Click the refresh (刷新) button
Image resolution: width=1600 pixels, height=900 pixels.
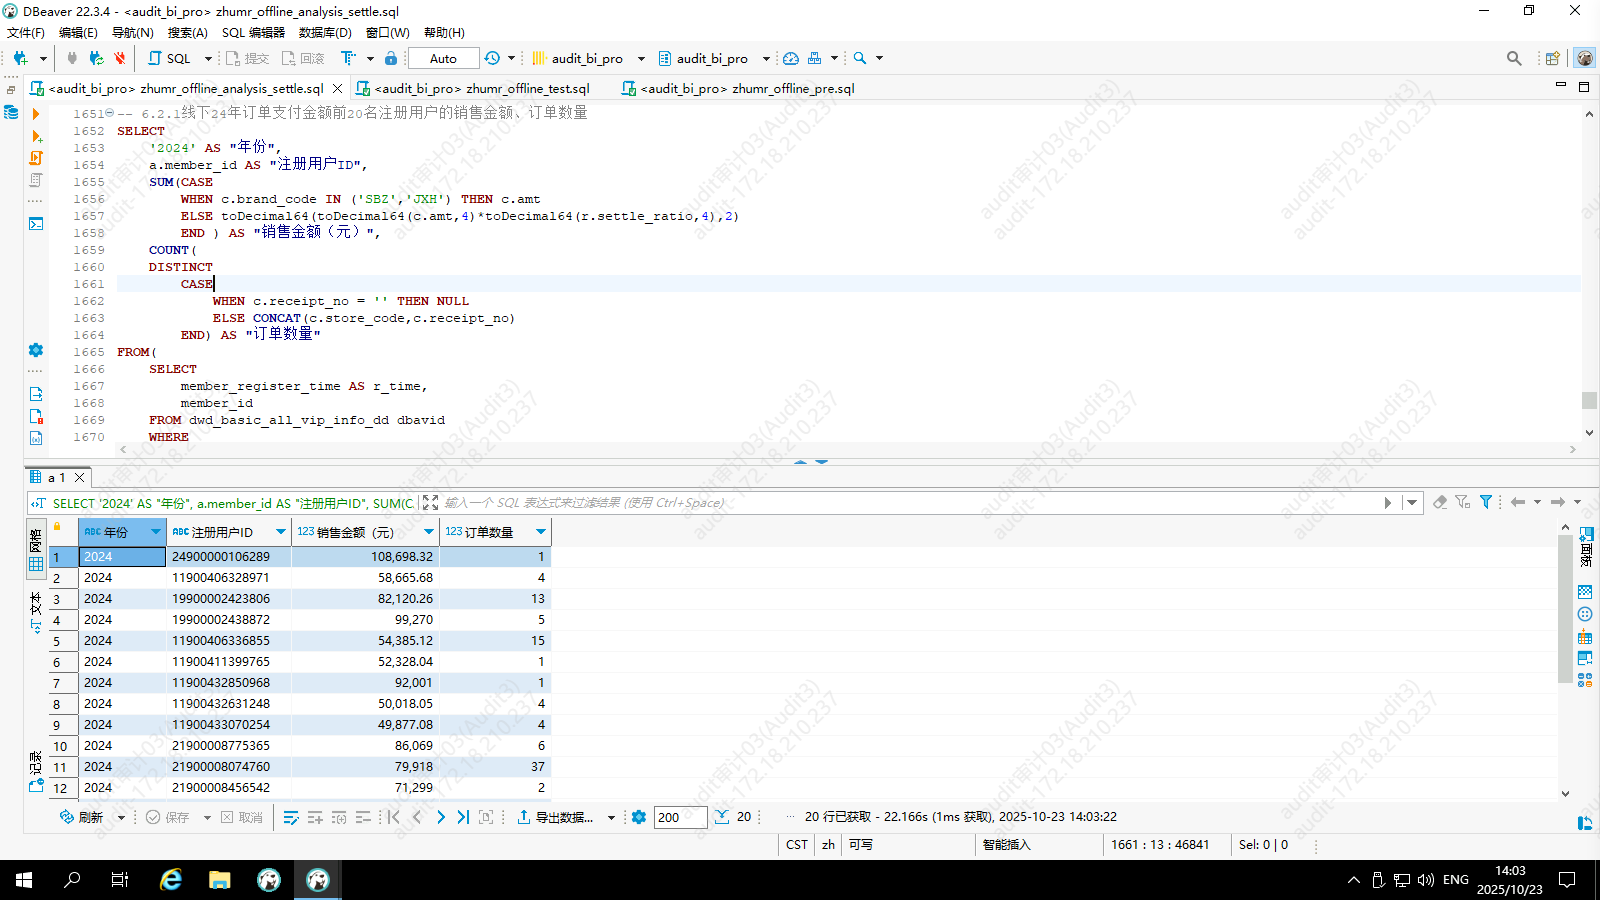(82, 817)
